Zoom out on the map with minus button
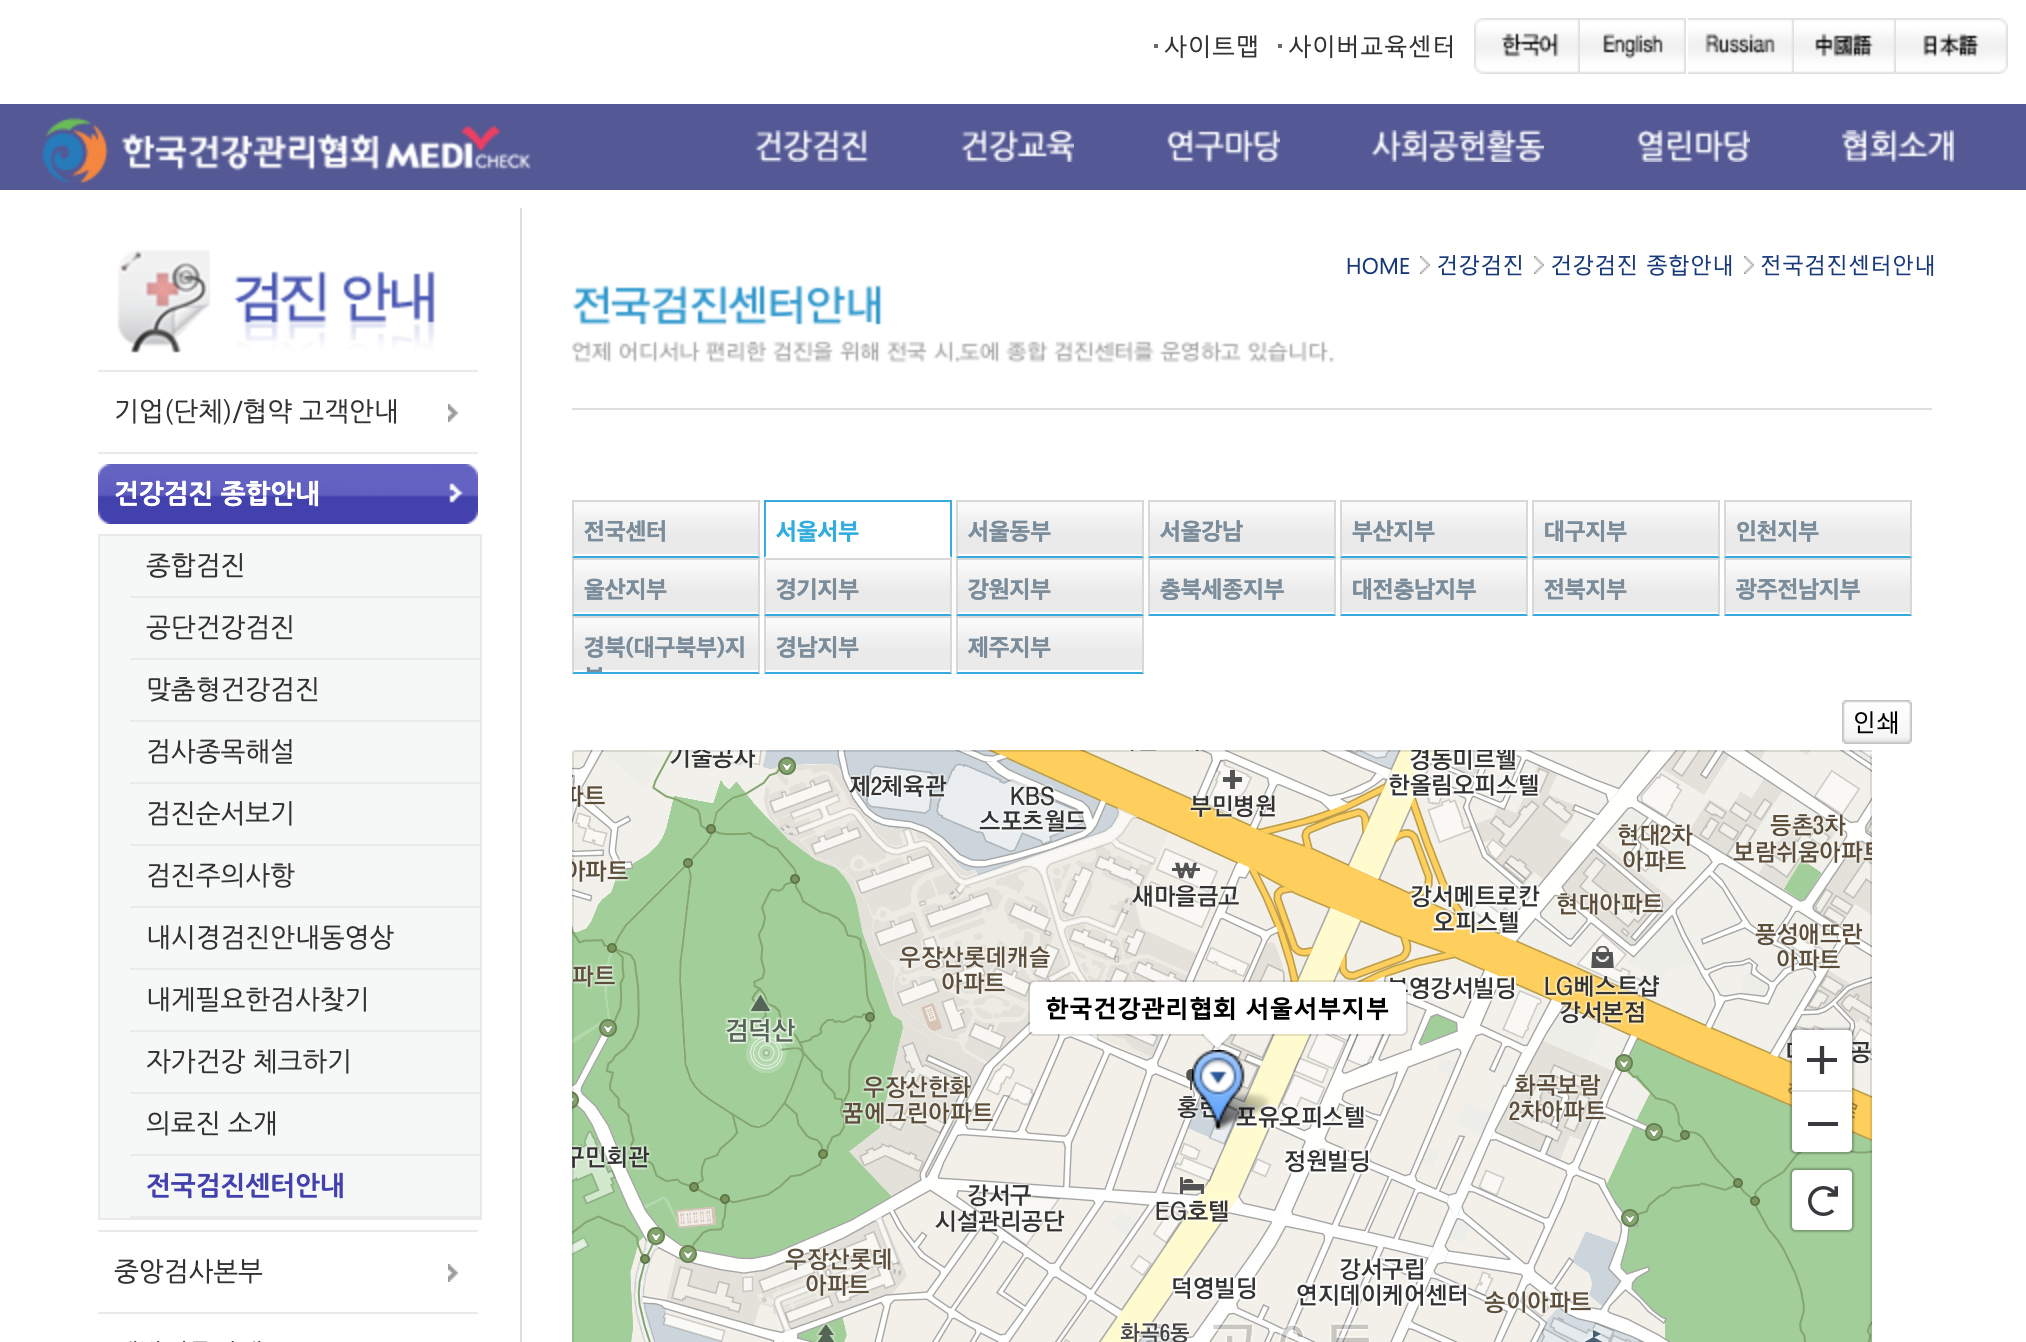Screen dimensions: 2026x1342 pos(1821,1124)
